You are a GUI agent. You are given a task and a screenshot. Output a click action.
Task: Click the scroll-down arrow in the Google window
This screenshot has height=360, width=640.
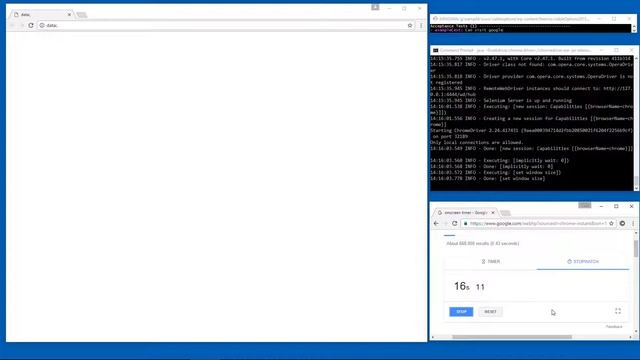pos(636,331)
